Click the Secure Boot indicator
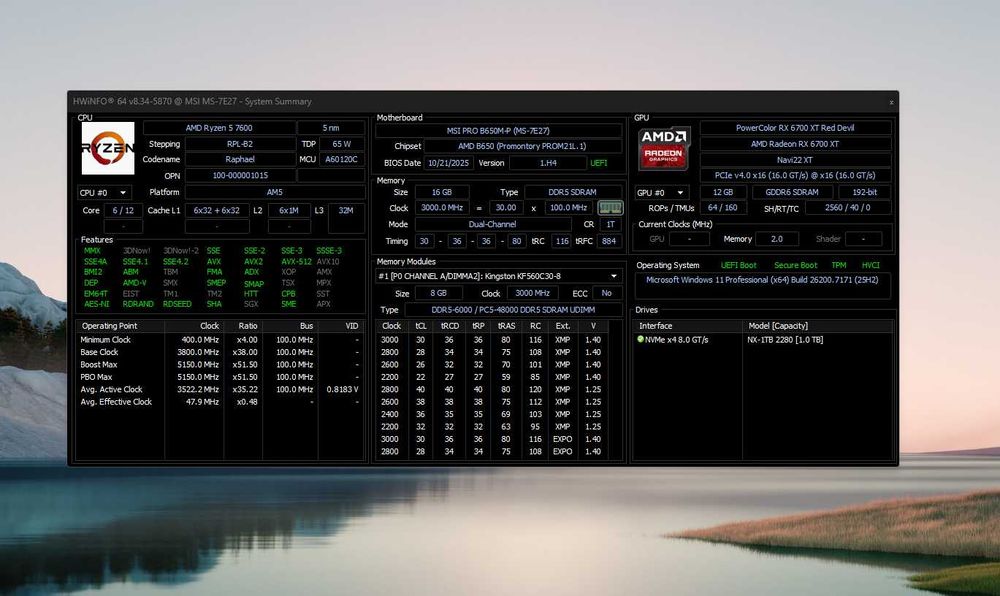Image resolution: width=1000 pixels, height=596 pixels. point(795,265)
